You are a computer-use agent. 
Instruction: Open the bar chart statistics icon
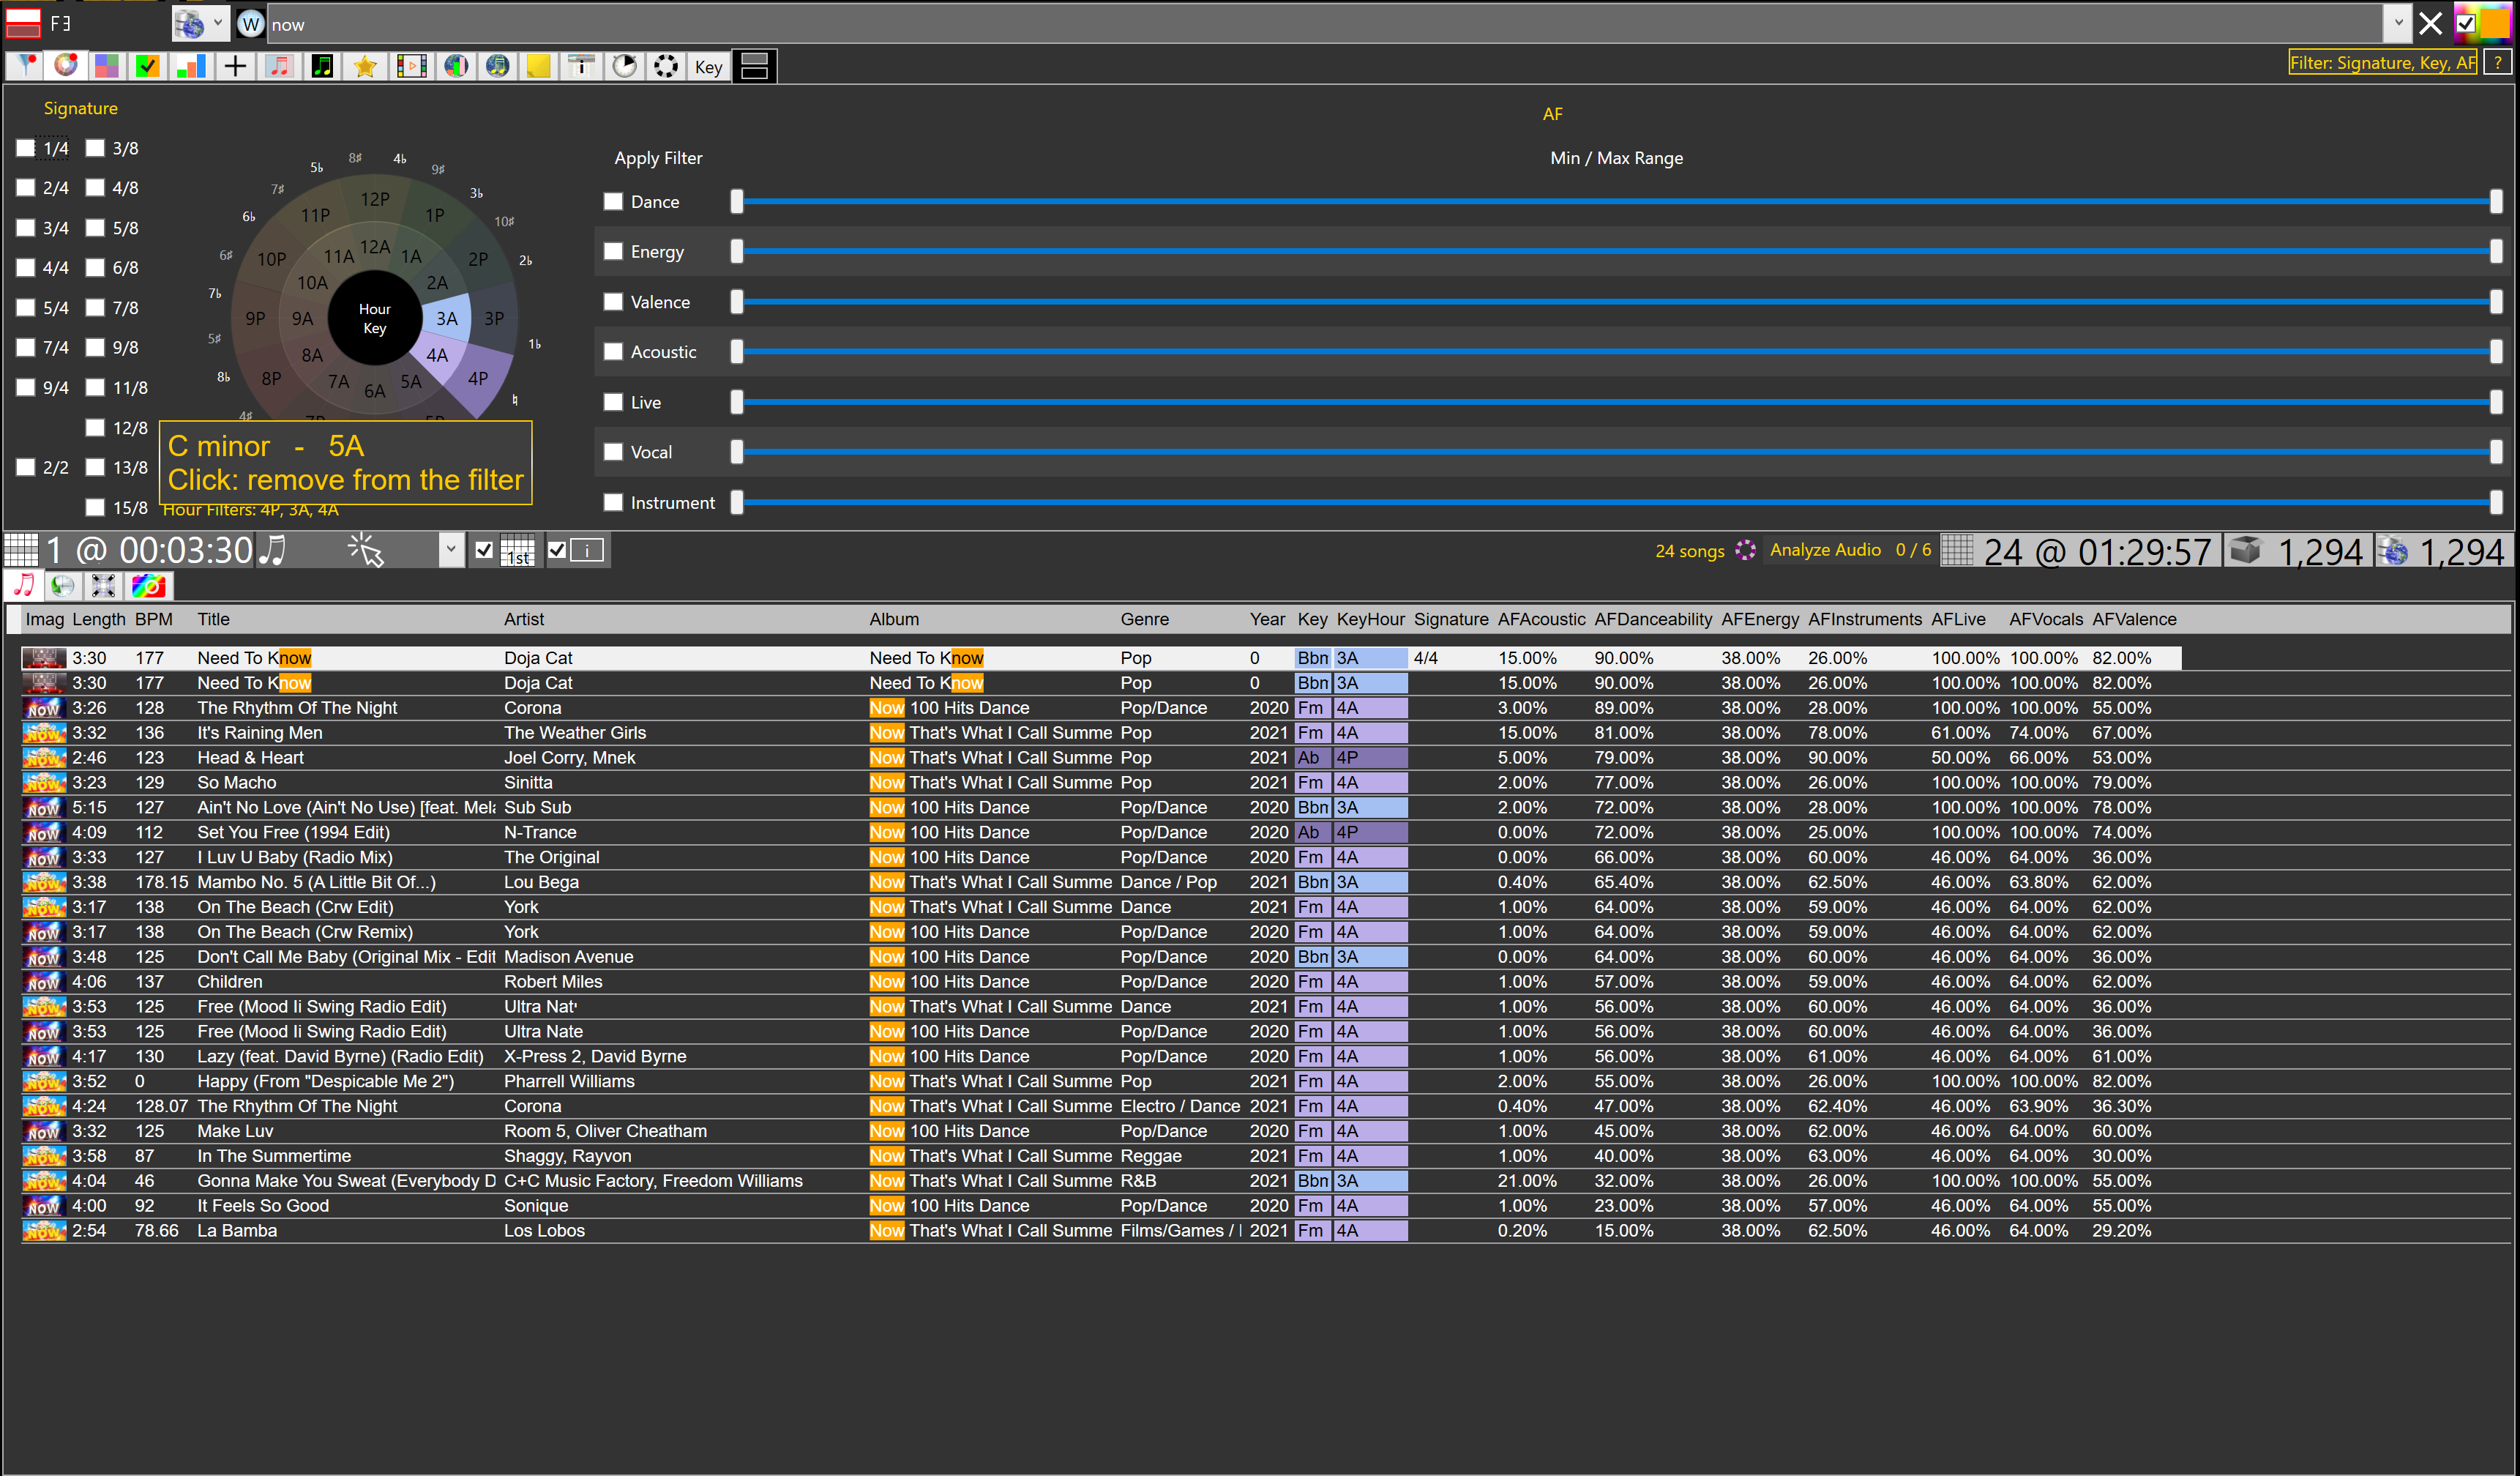click(190, 66)
